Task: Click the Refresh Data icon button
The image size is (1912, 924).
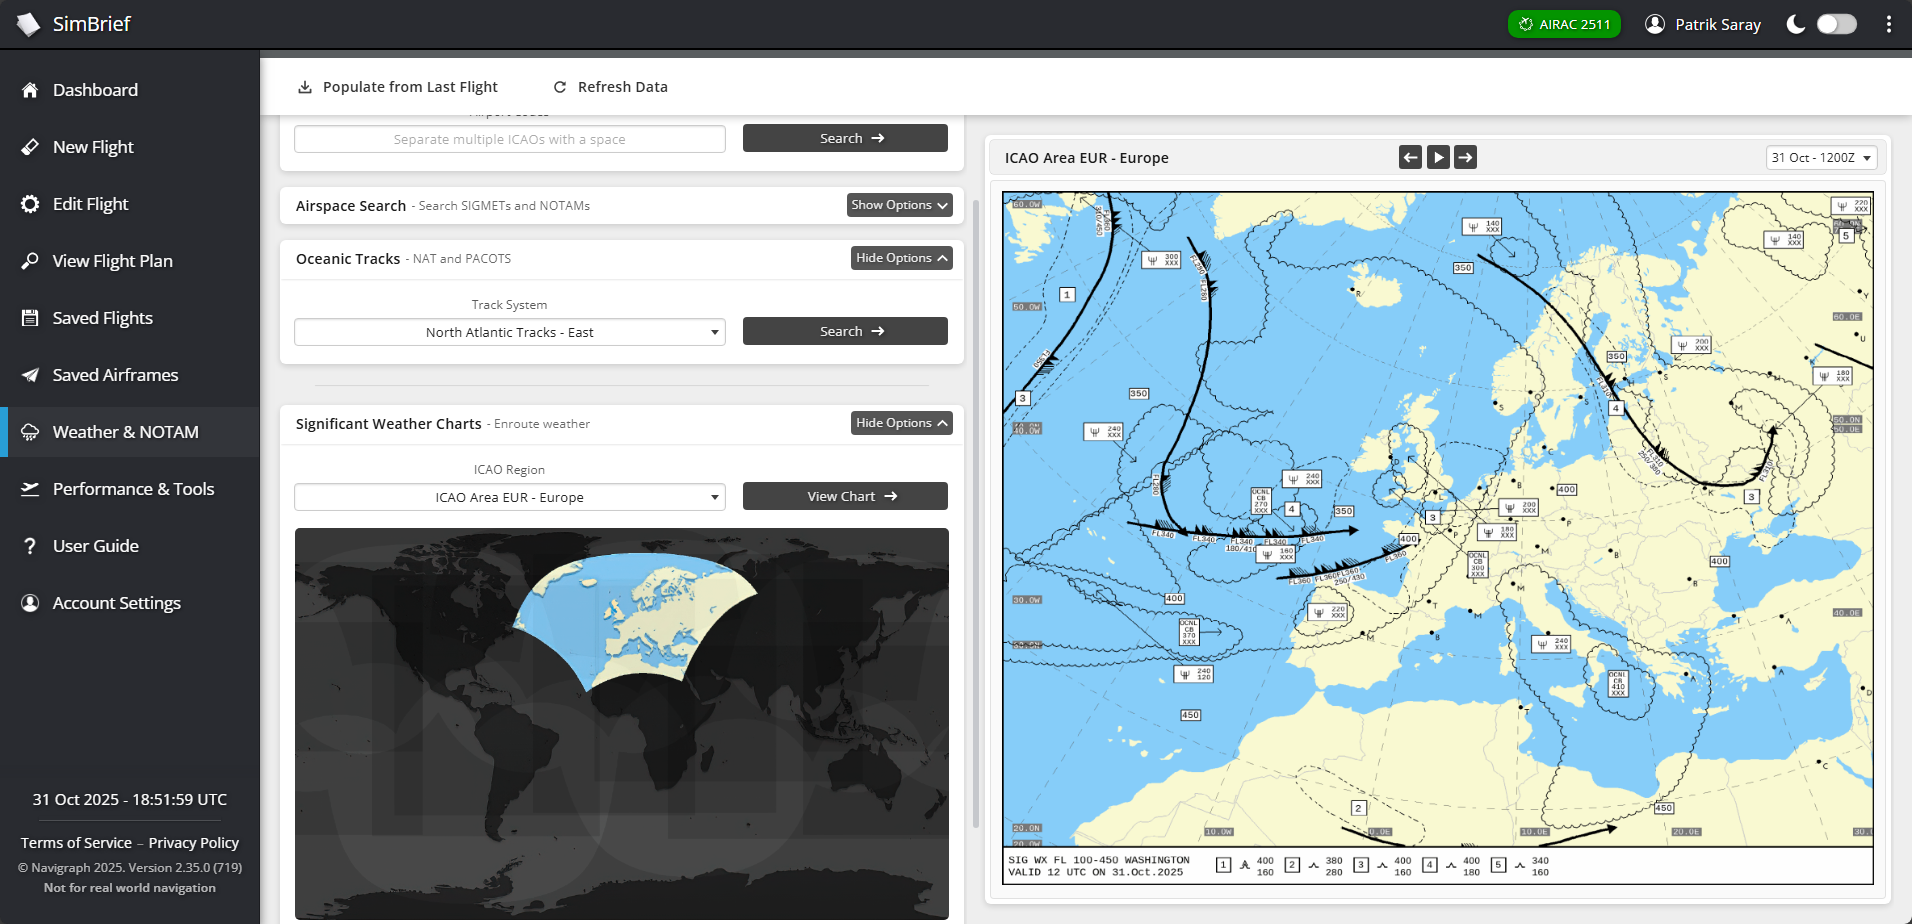Action: click(560, 87)
